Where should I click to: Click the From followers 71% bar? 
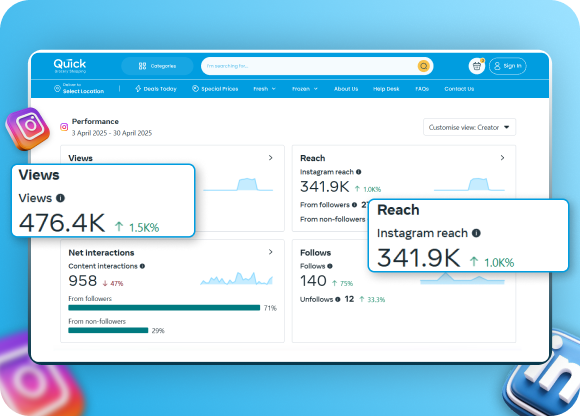pyautogui.click(x=164, y=308)
